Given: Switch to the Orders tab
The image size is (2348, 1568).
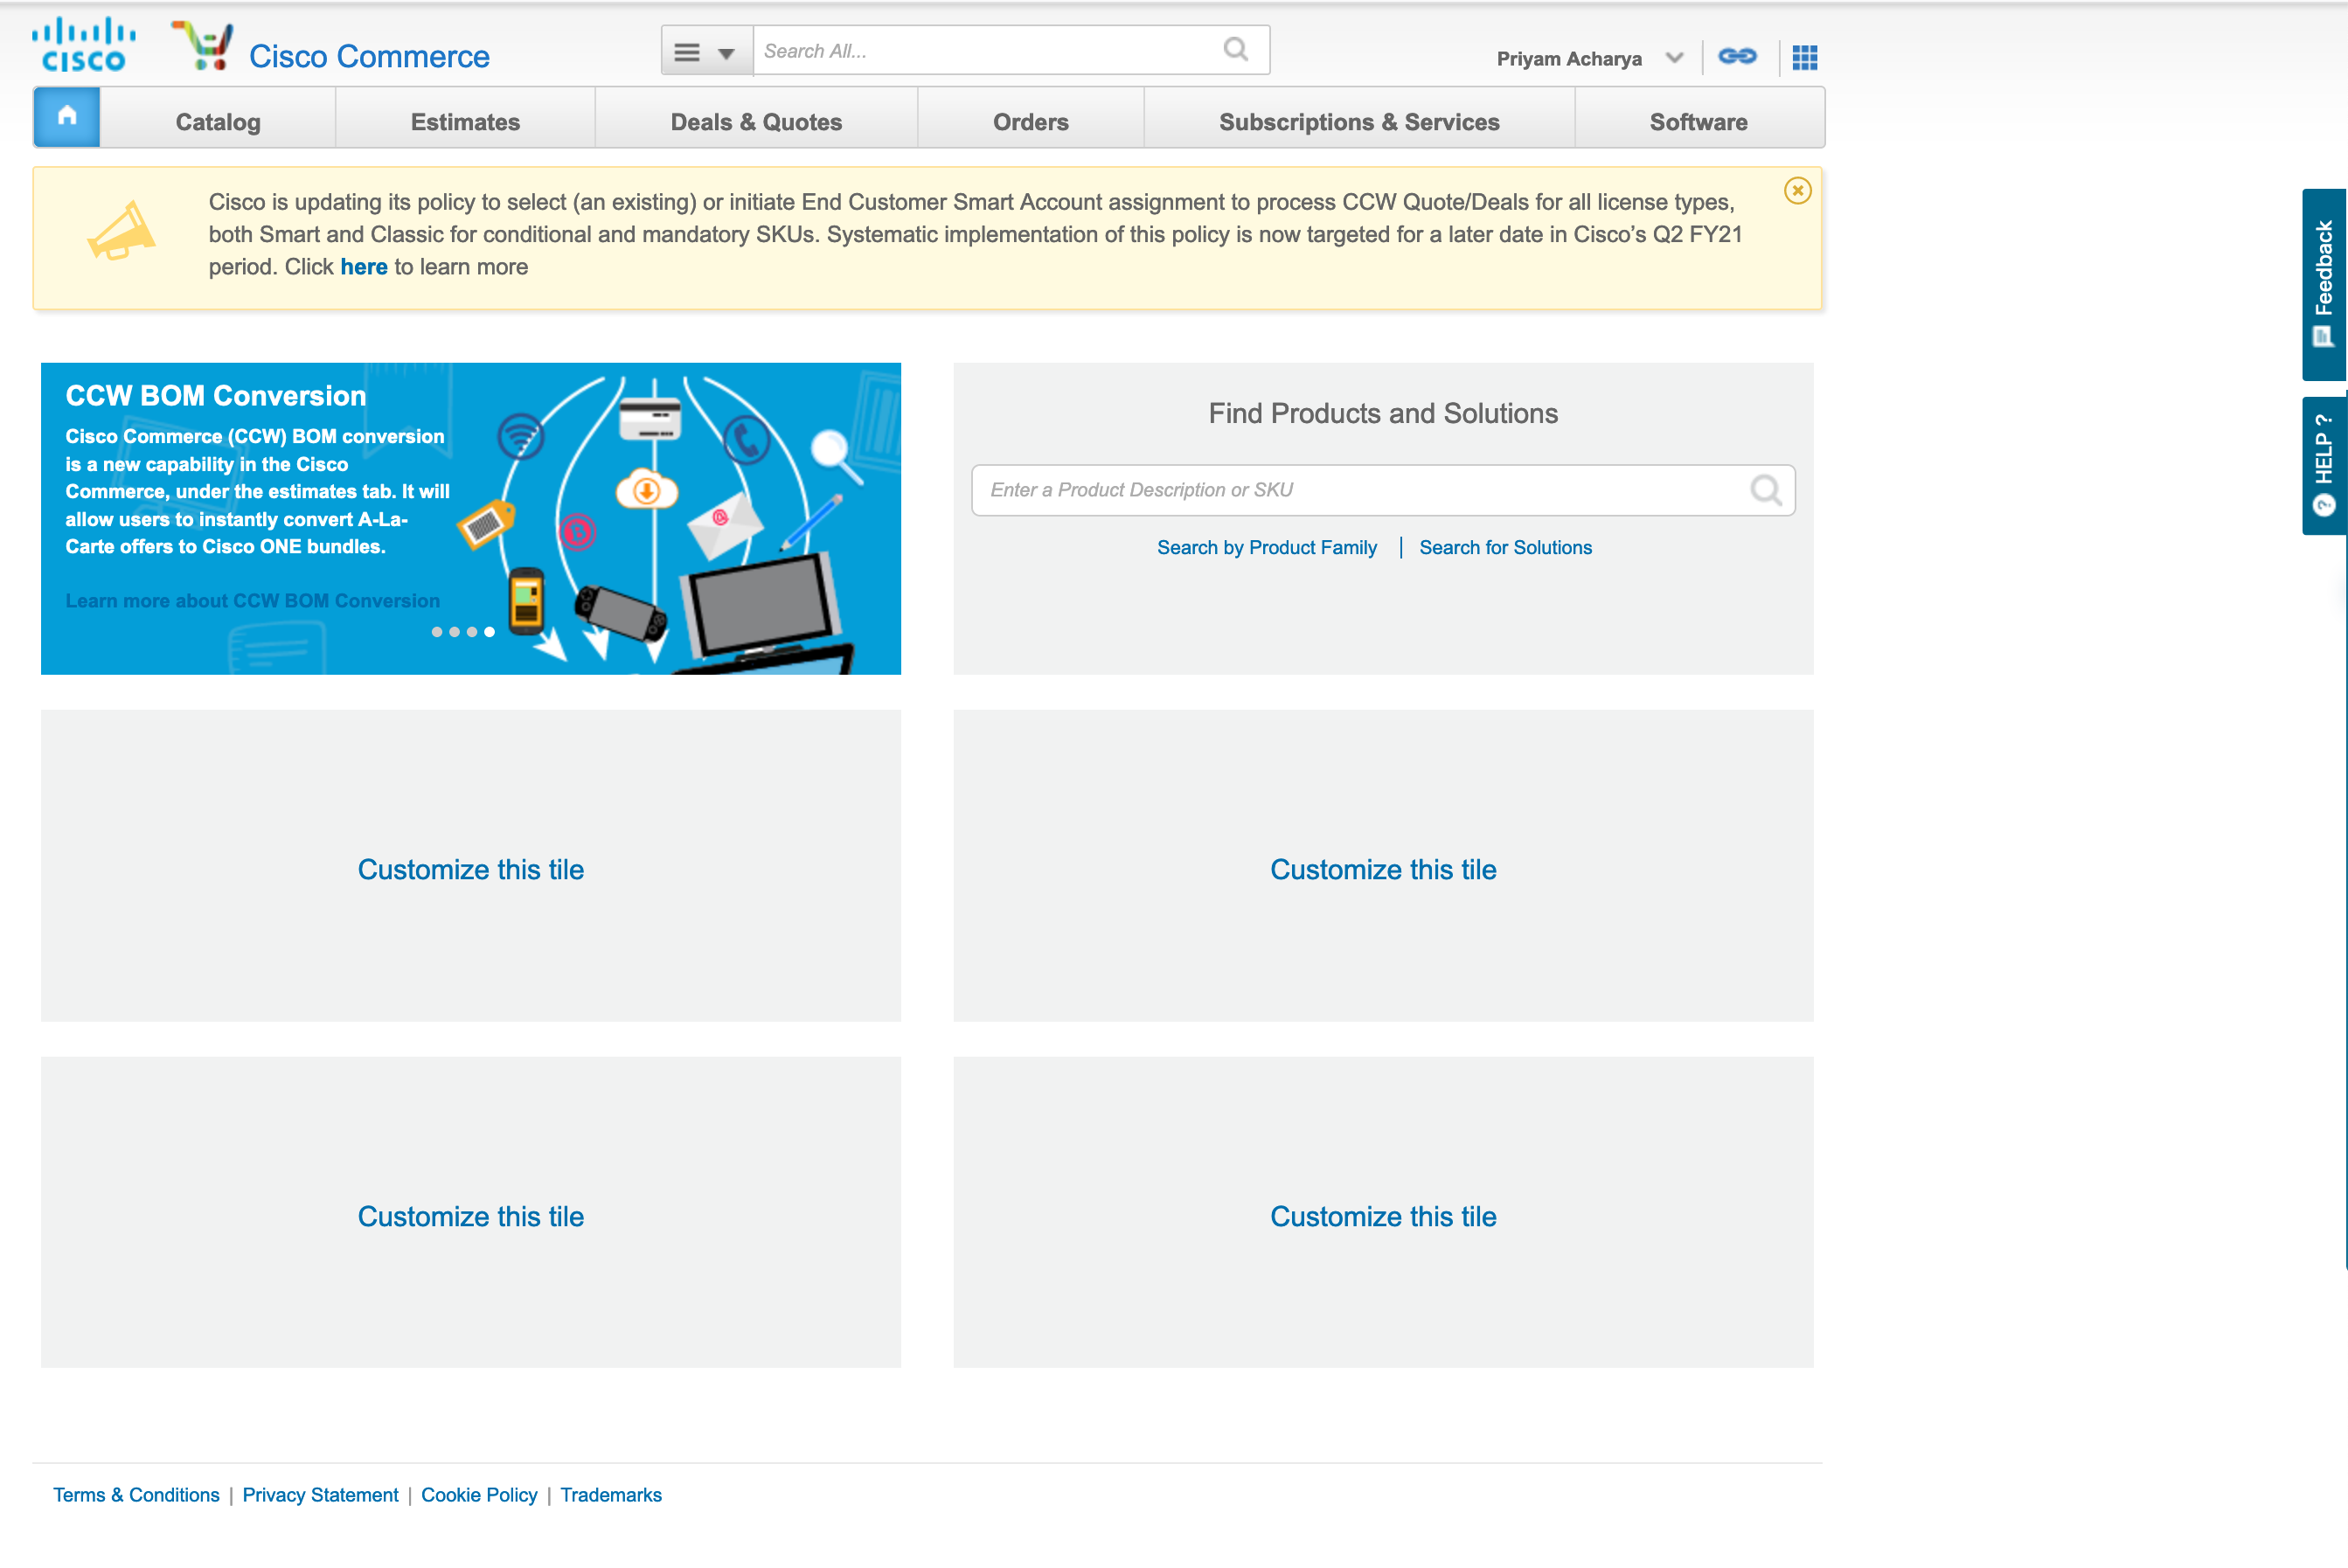Looking at the screenshot, I should point(1030,121).
